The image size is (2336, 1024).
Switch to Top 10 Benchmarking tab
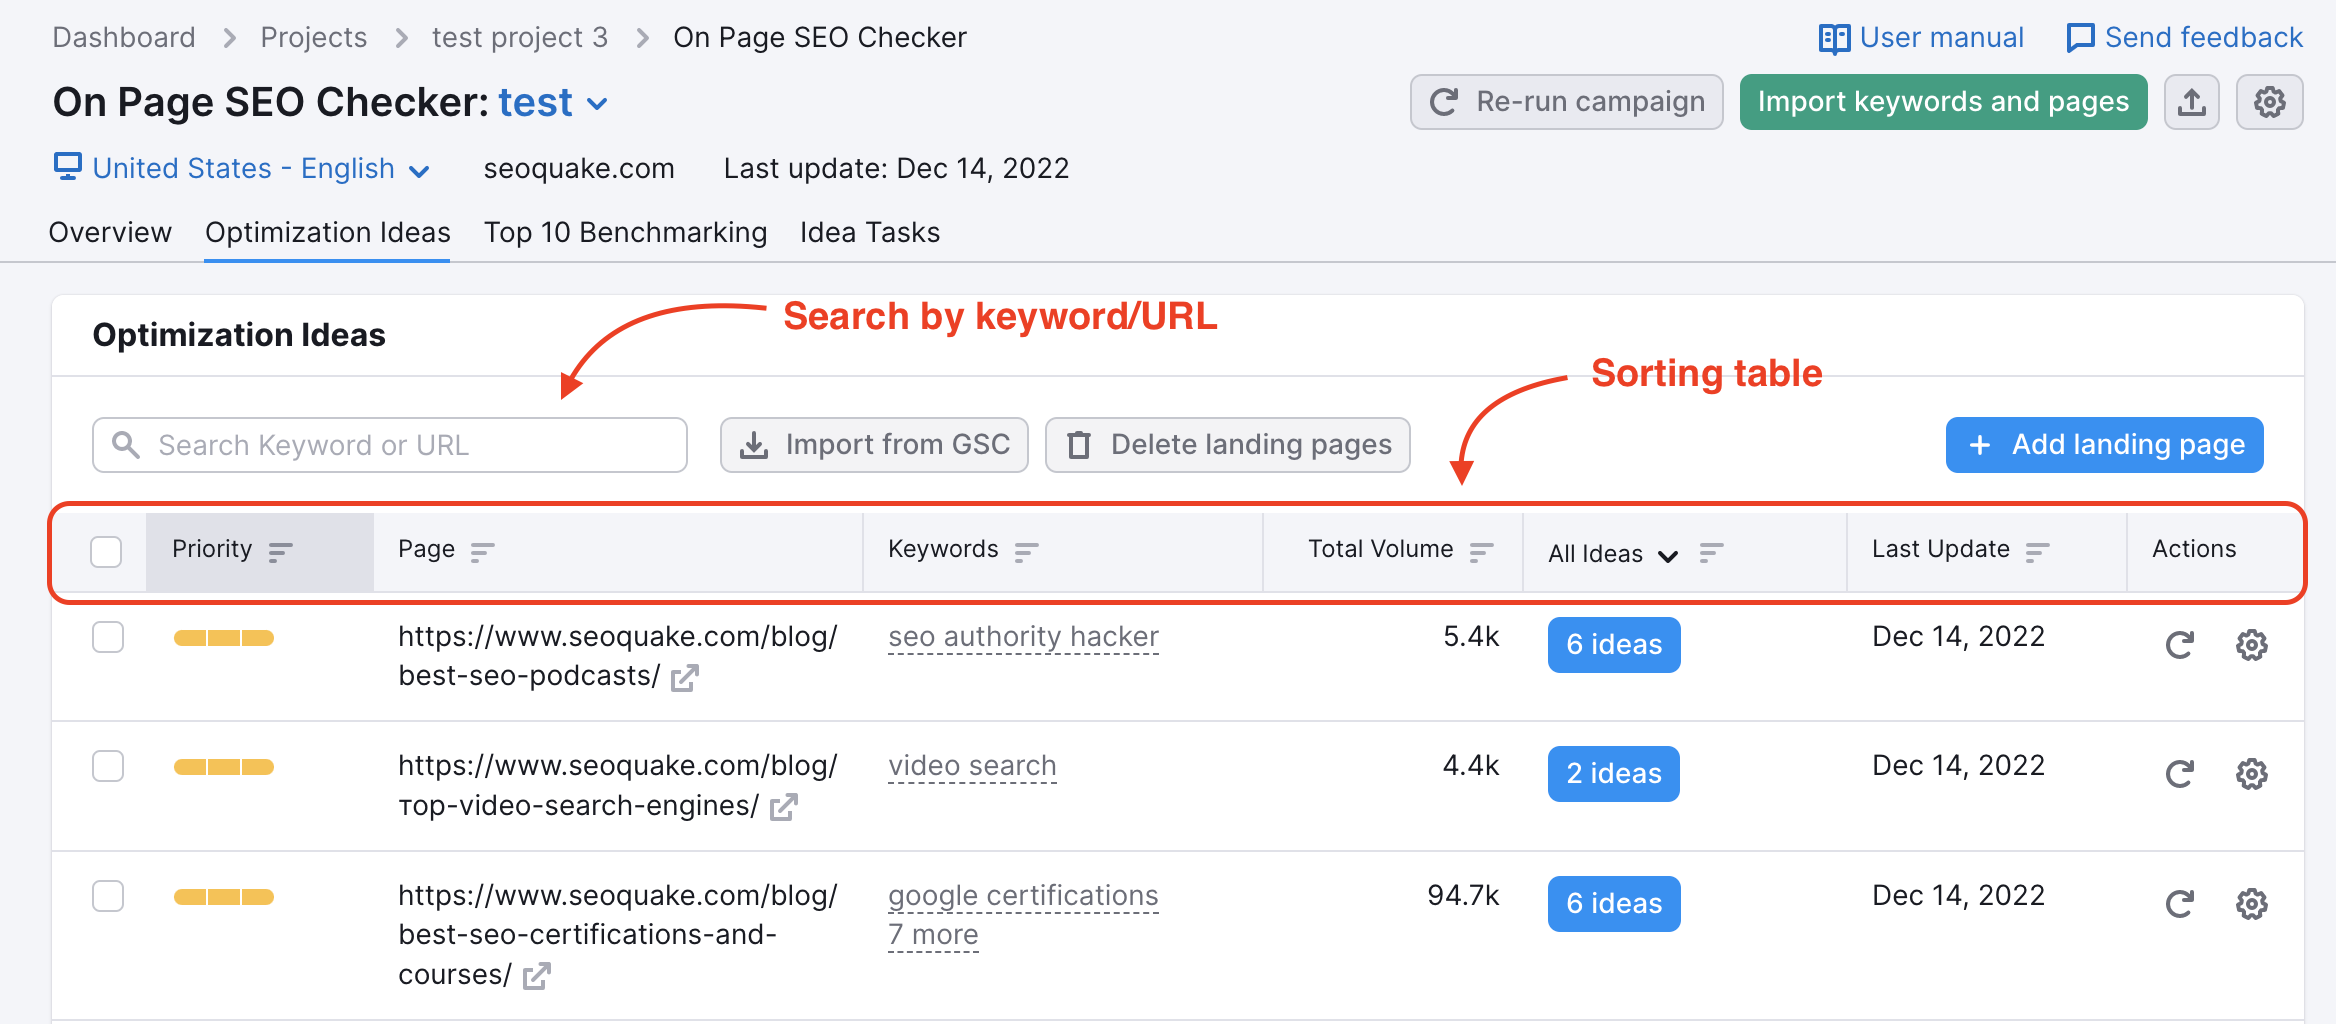[x=625, y=233]
